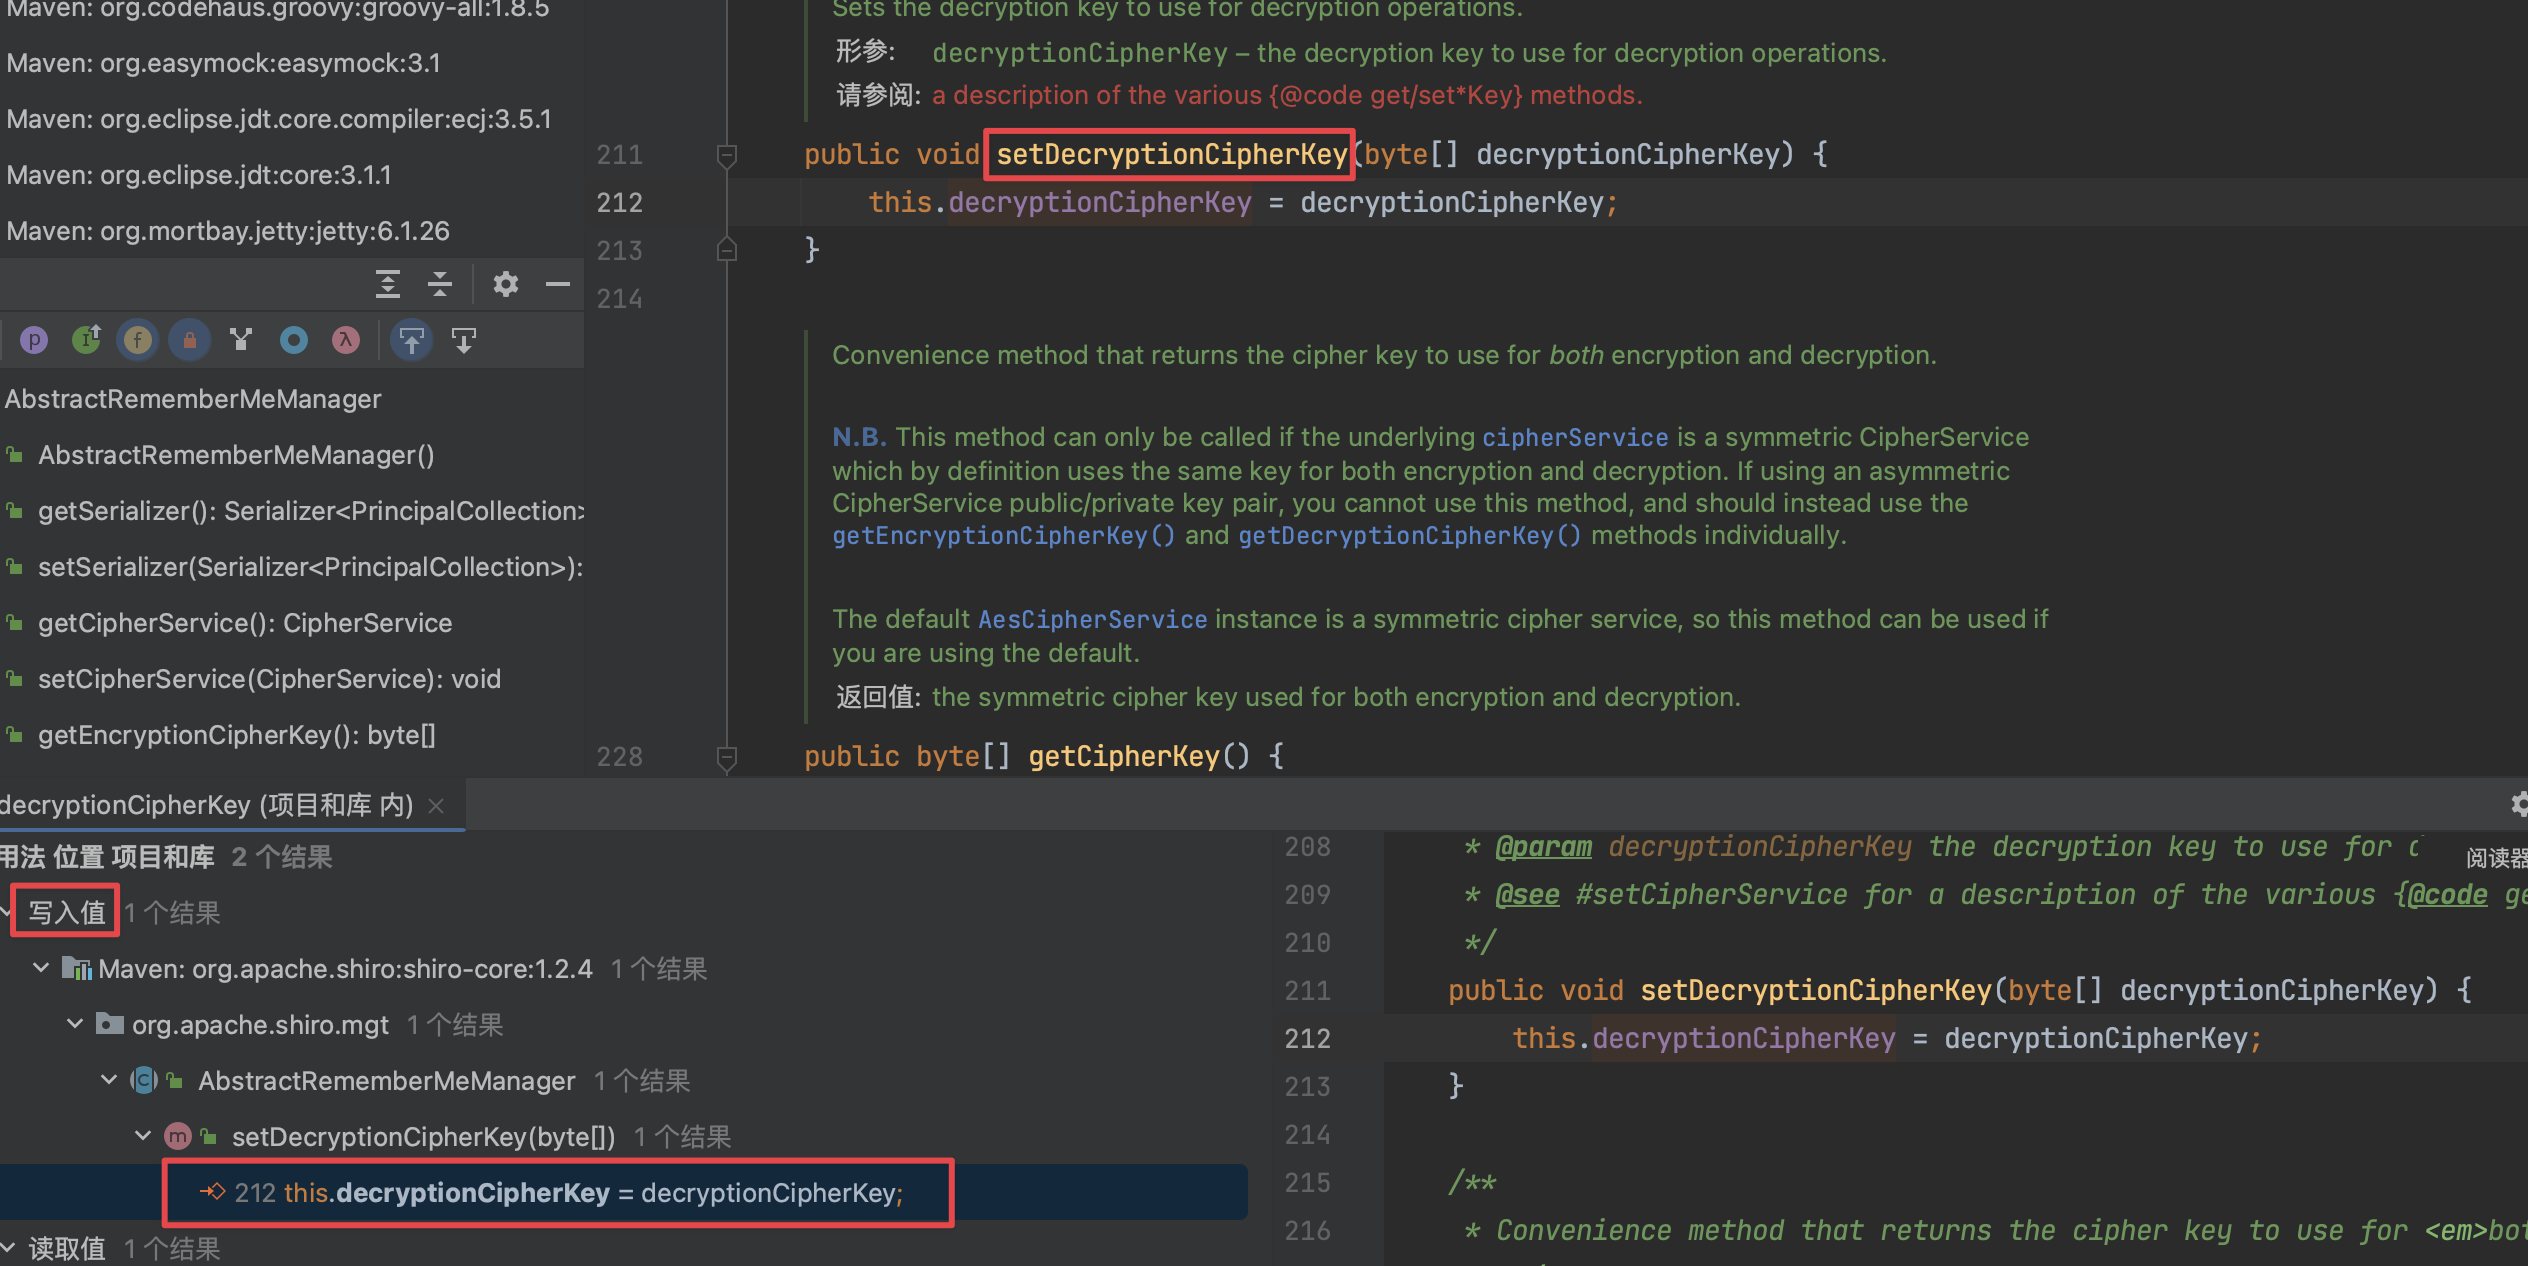This screenshot has height=1266, width=2528.
Task: Click public access icon on setDecryptionCipherKey result
Action: pyautogui.click(x=209, y=1136)
